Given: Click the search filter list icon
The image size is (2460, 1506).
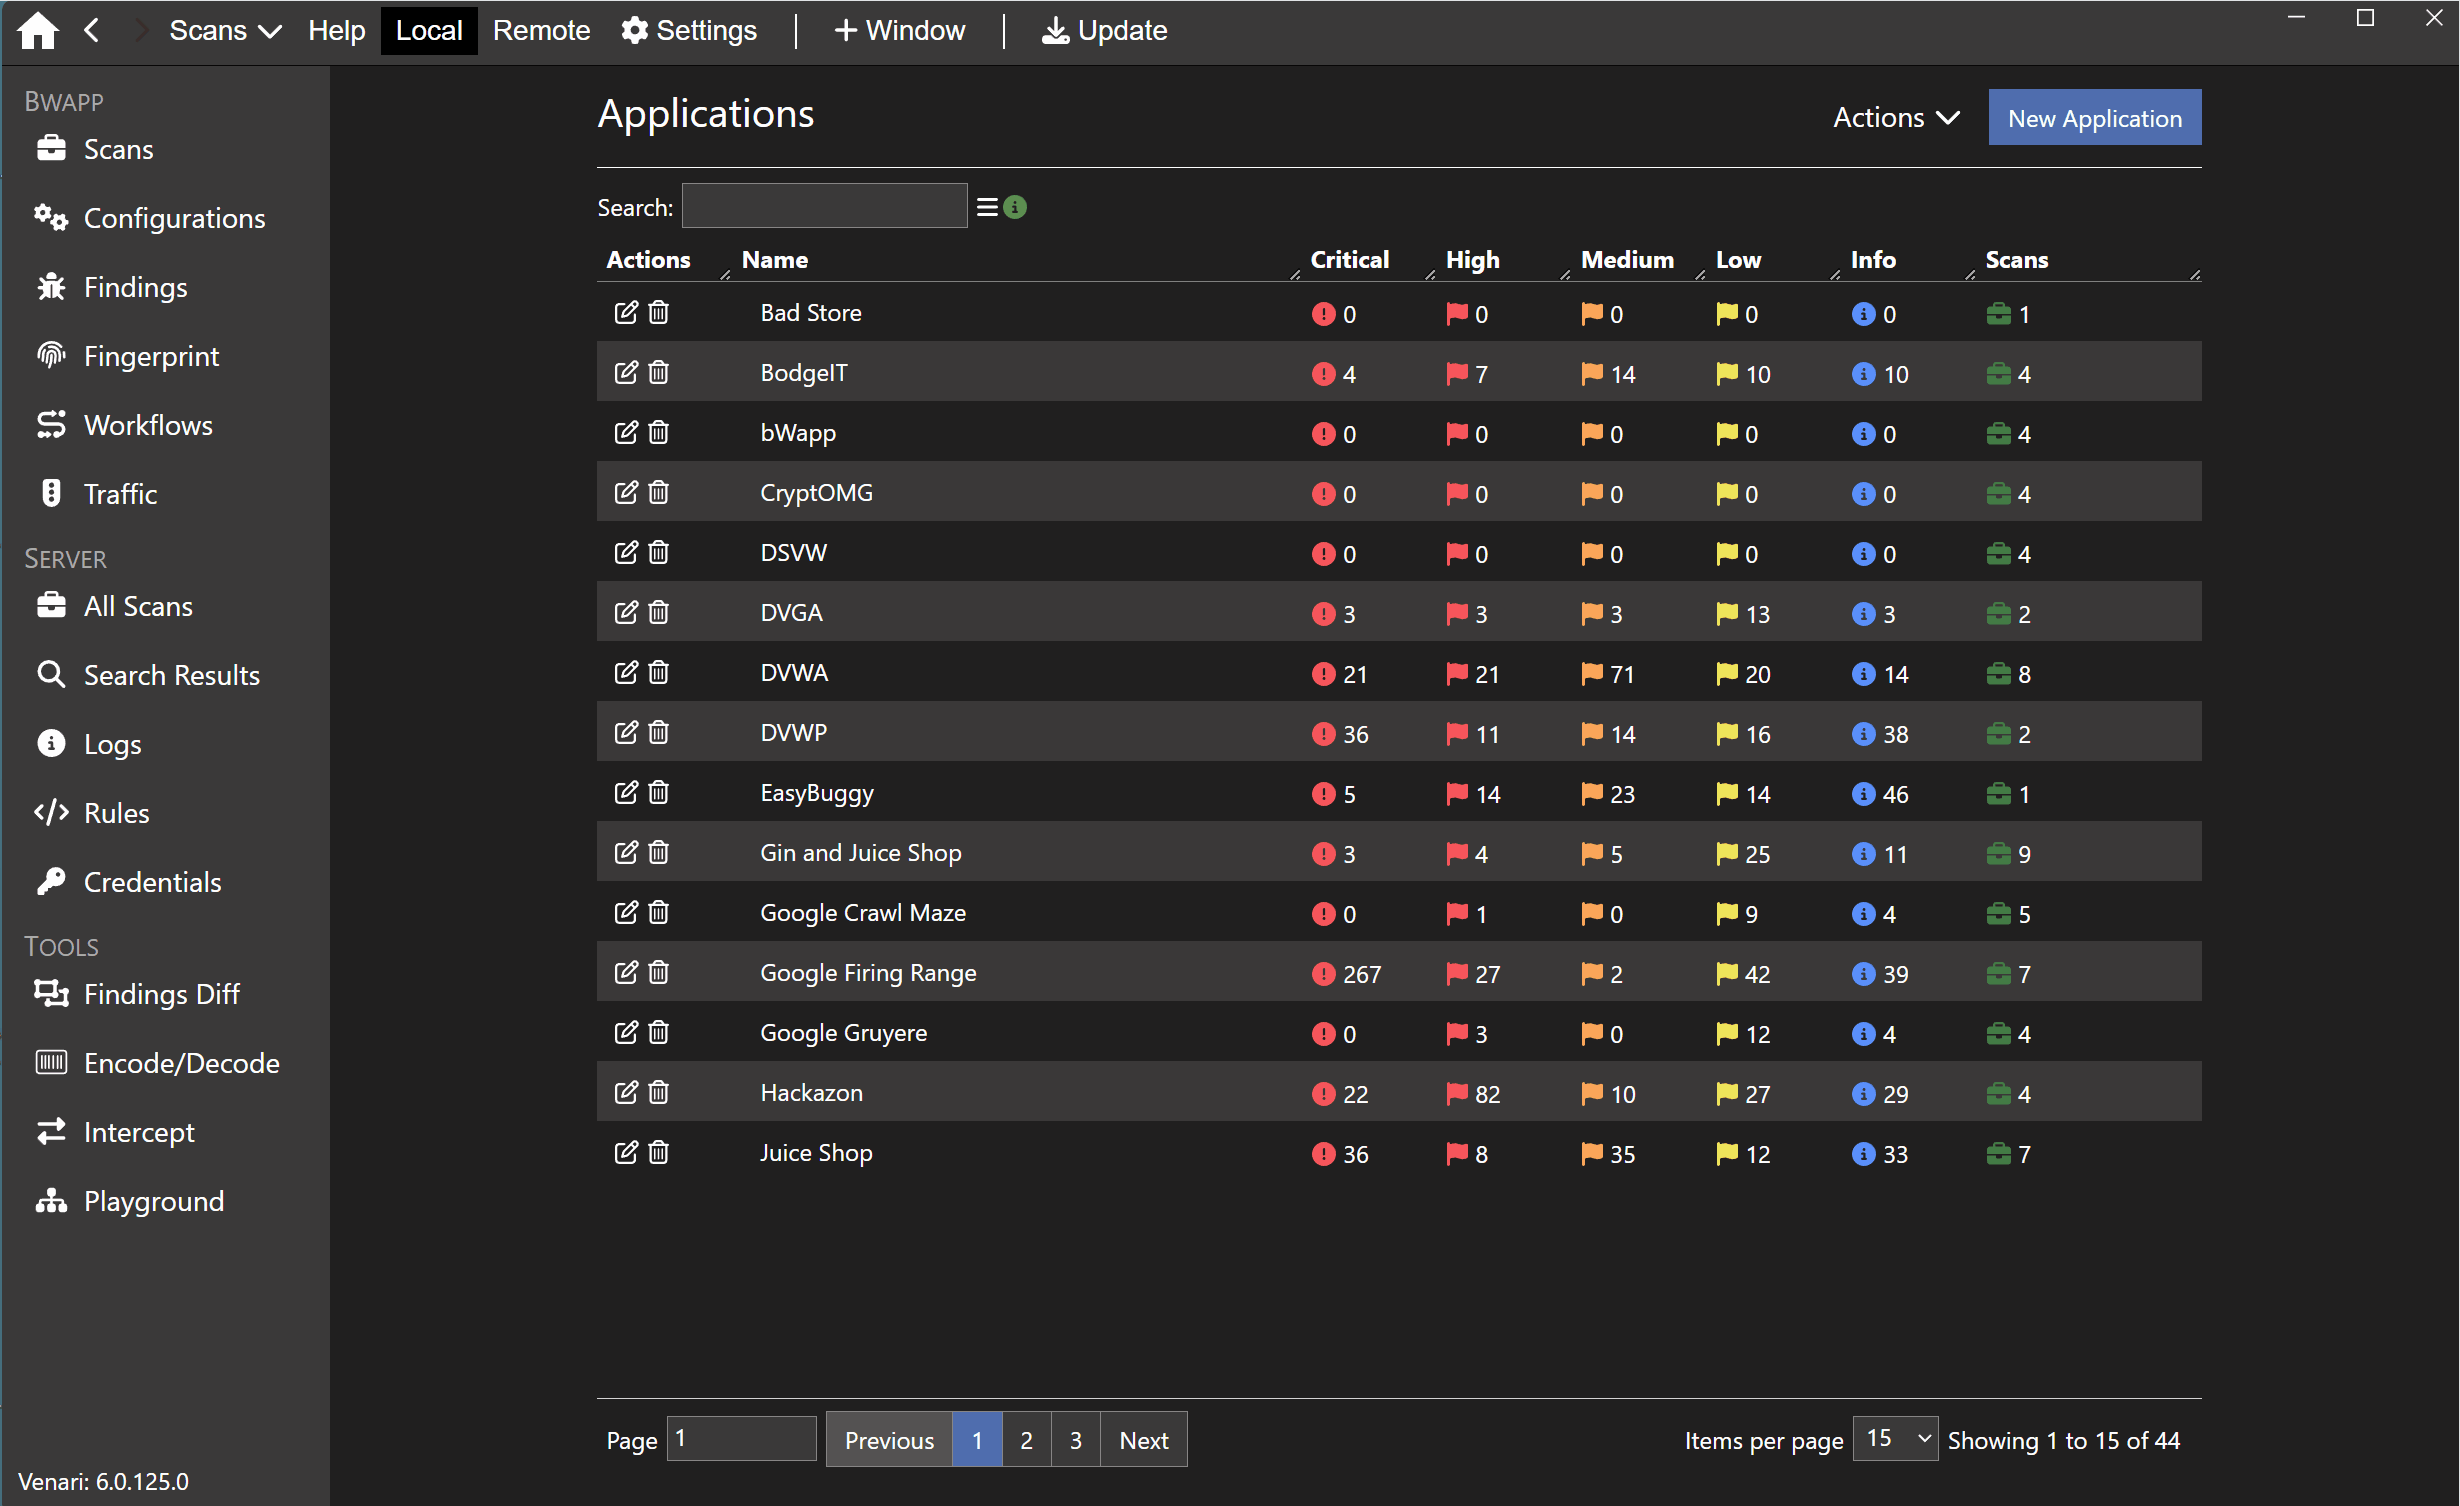Looking at the screenshot, I should point(987,207).
